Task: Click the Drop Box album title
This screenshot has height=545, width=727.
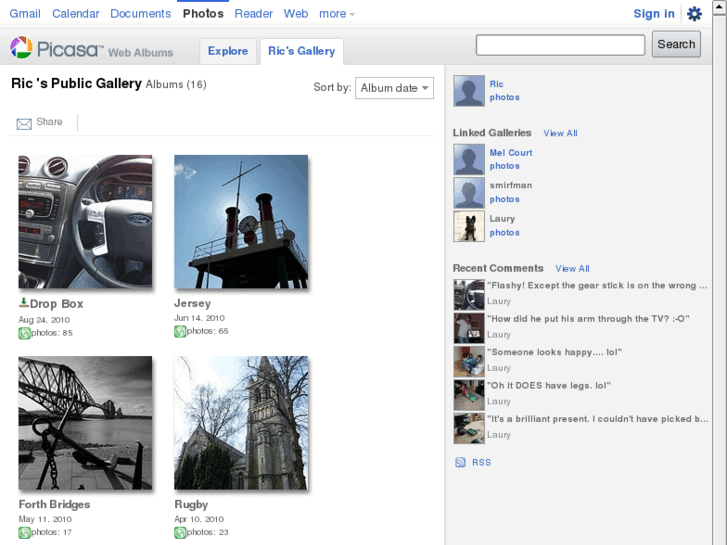Action: coord(57,304)
